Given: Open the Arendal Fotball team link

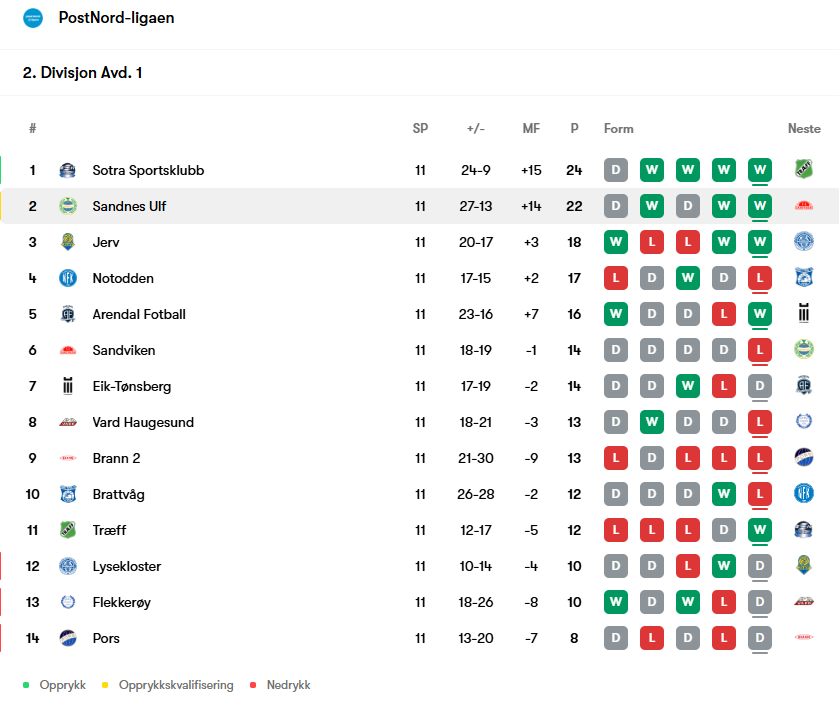Looking at the screenshot, I should point(139,314).
